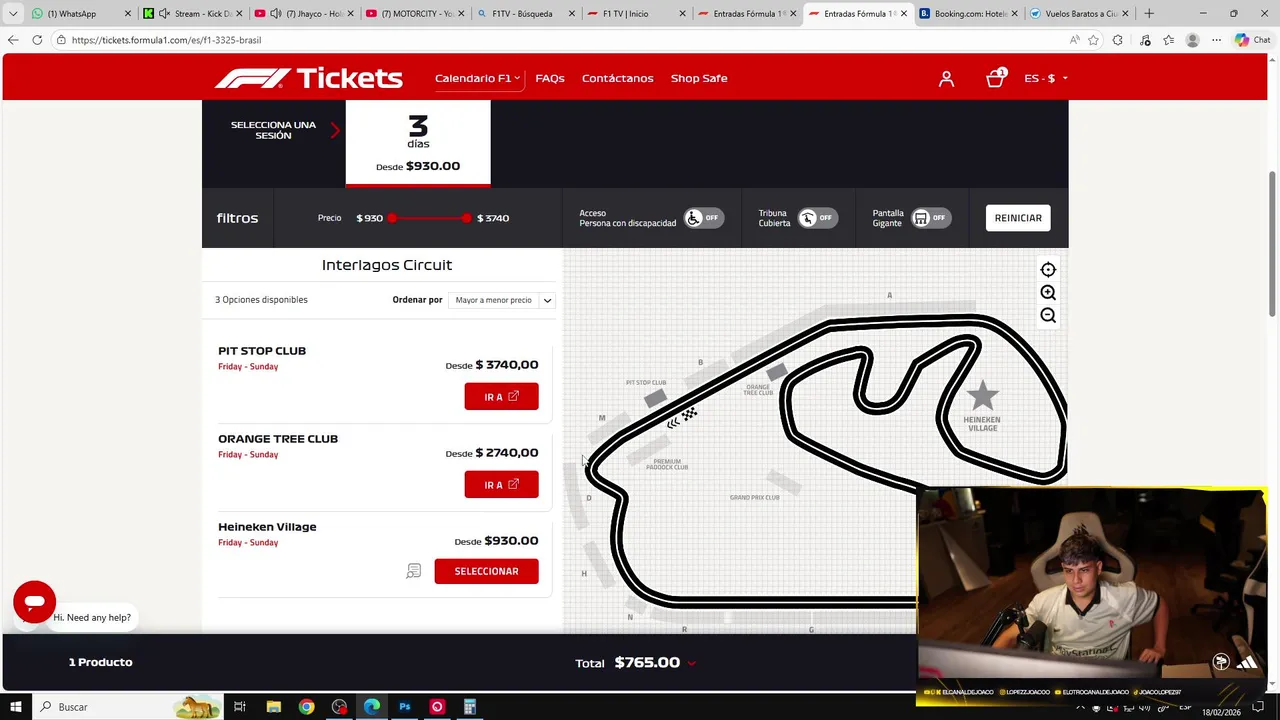Click the PREMIUM PADDOCK CLUB map label

tap(667, 464)
